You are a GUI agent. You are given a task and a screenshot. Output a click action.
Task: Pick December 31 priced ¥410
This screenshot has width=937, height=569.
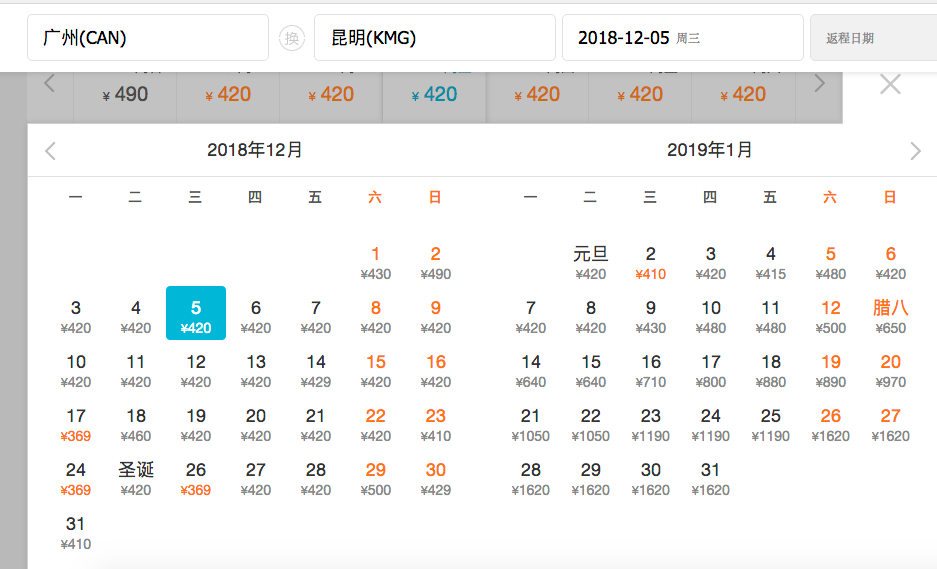pos(76,533)
